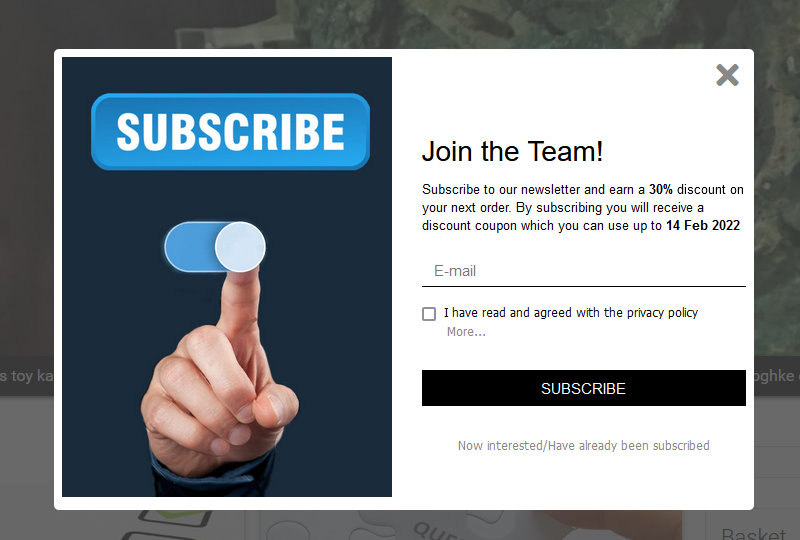This screenshot has height=540, width=800.
Task: Click the 'I have read and agreed' label text
Action: [x=570, y=312]
